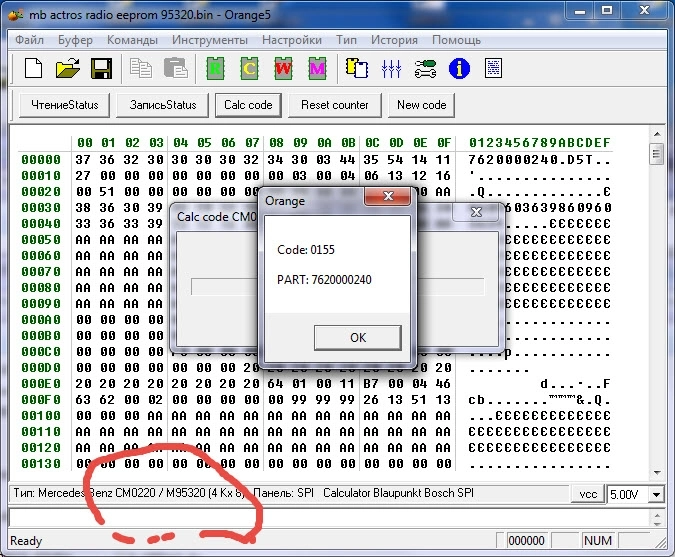Click the Calc code button

248,105
